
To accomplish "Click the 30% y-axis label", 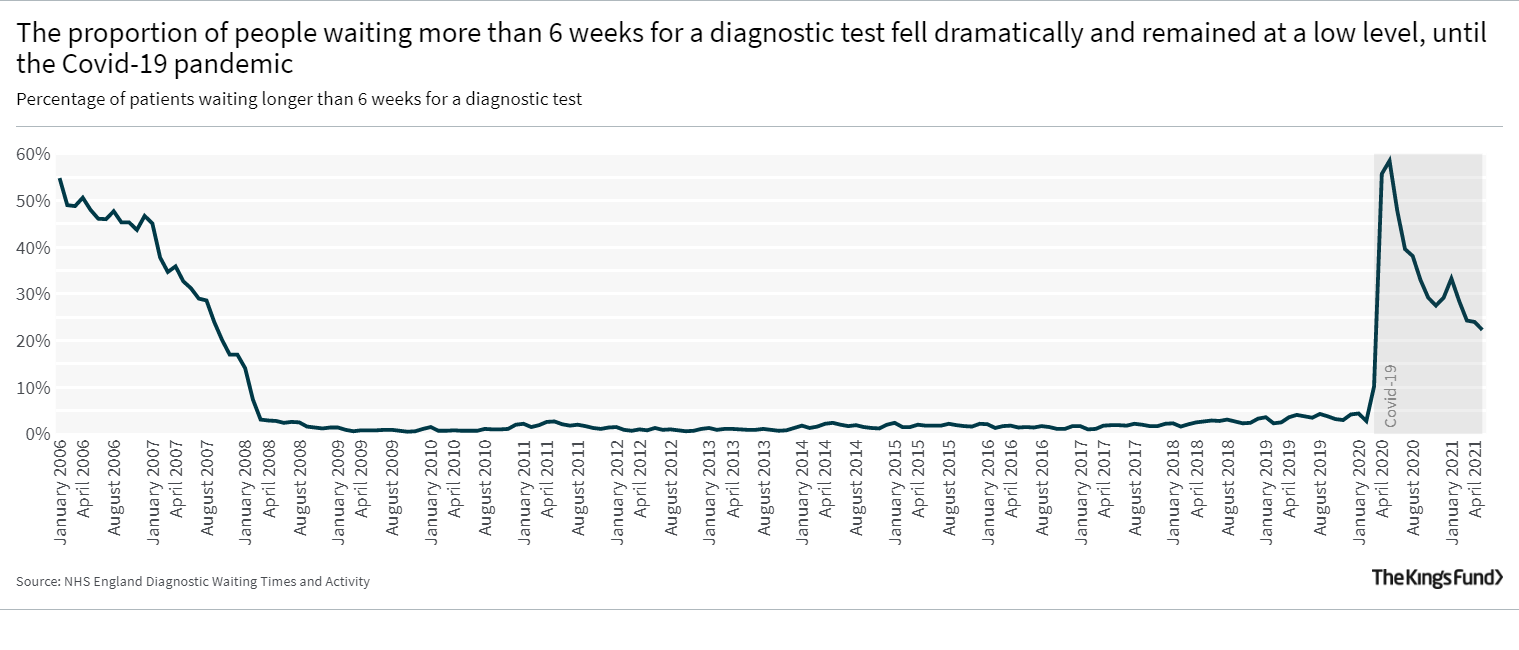I will click(33, 294).
